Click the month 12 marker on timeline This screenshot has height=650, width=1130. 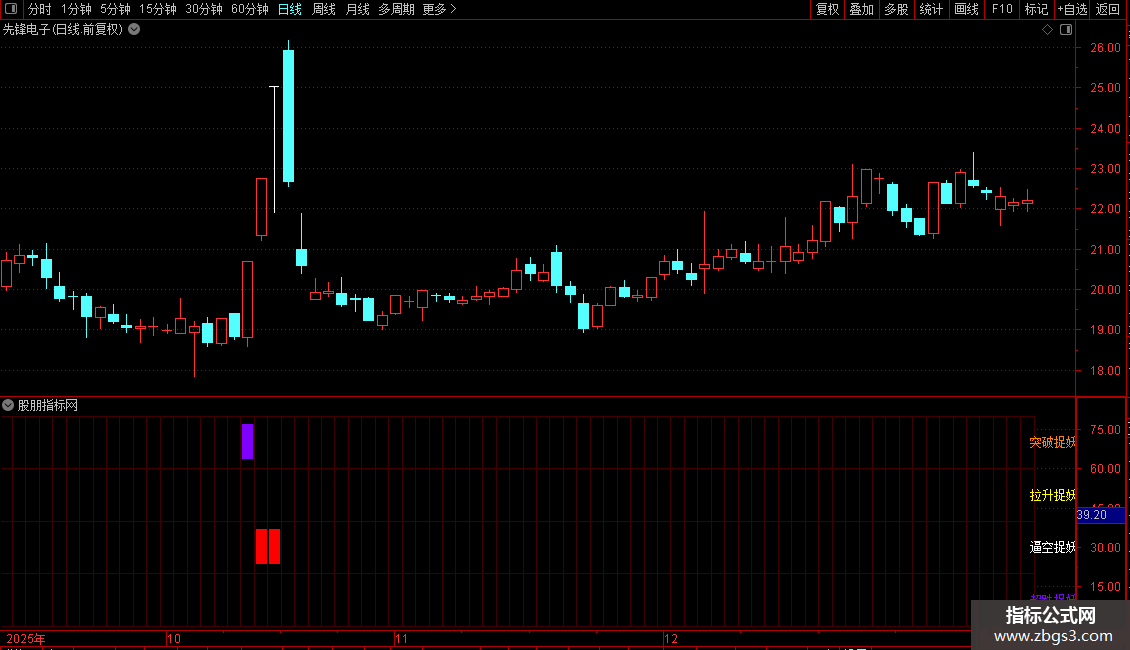pos(671,638)
